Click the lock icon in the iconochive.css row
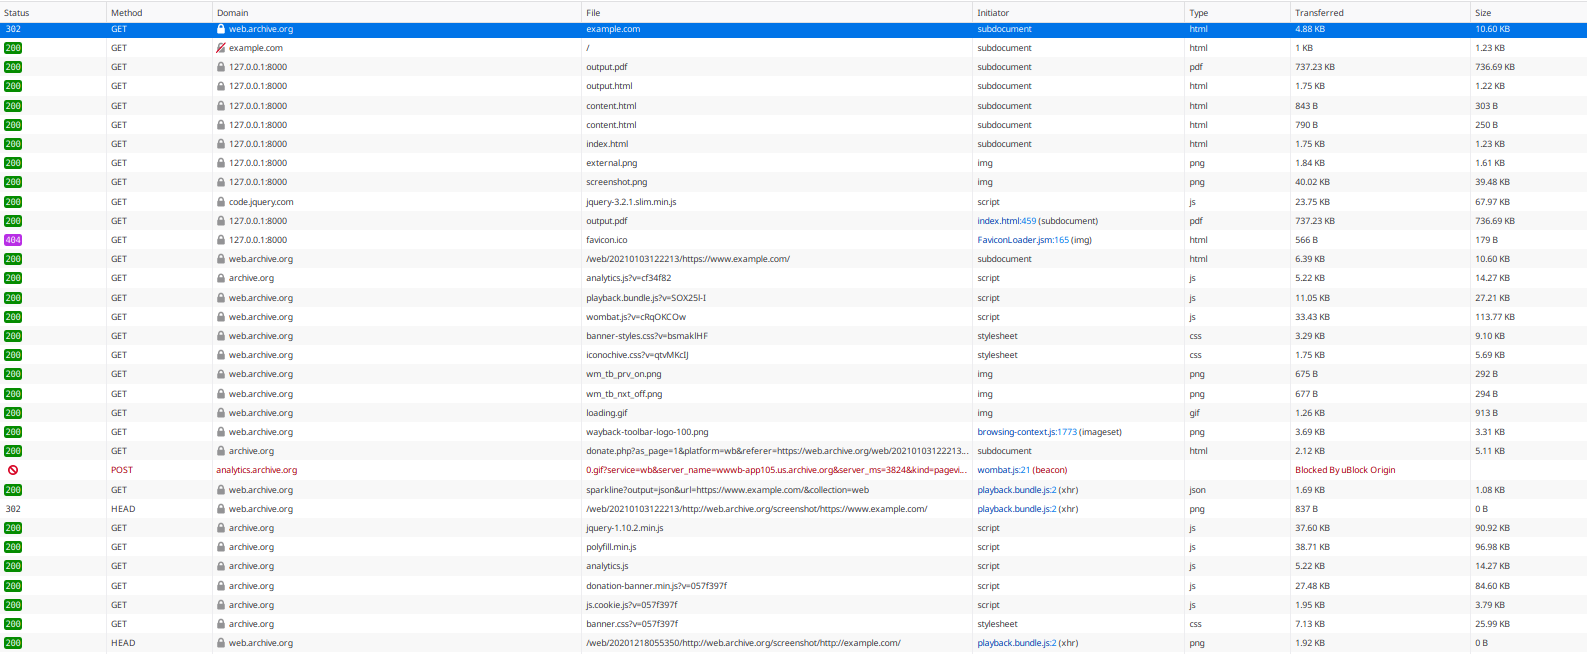The image size is (1587, 654). [x=221, y=355]
